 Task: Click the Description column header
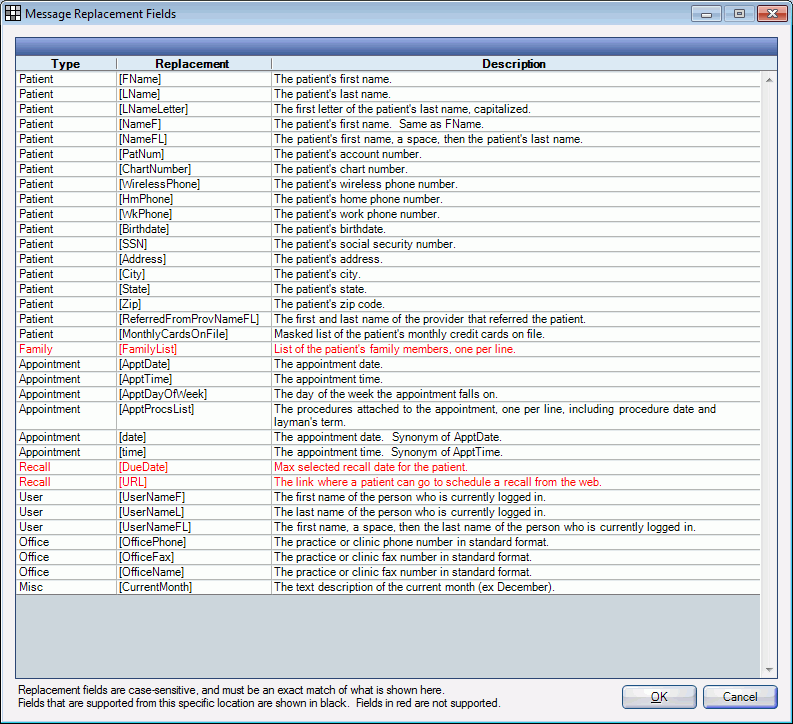(x=514, y=64)
